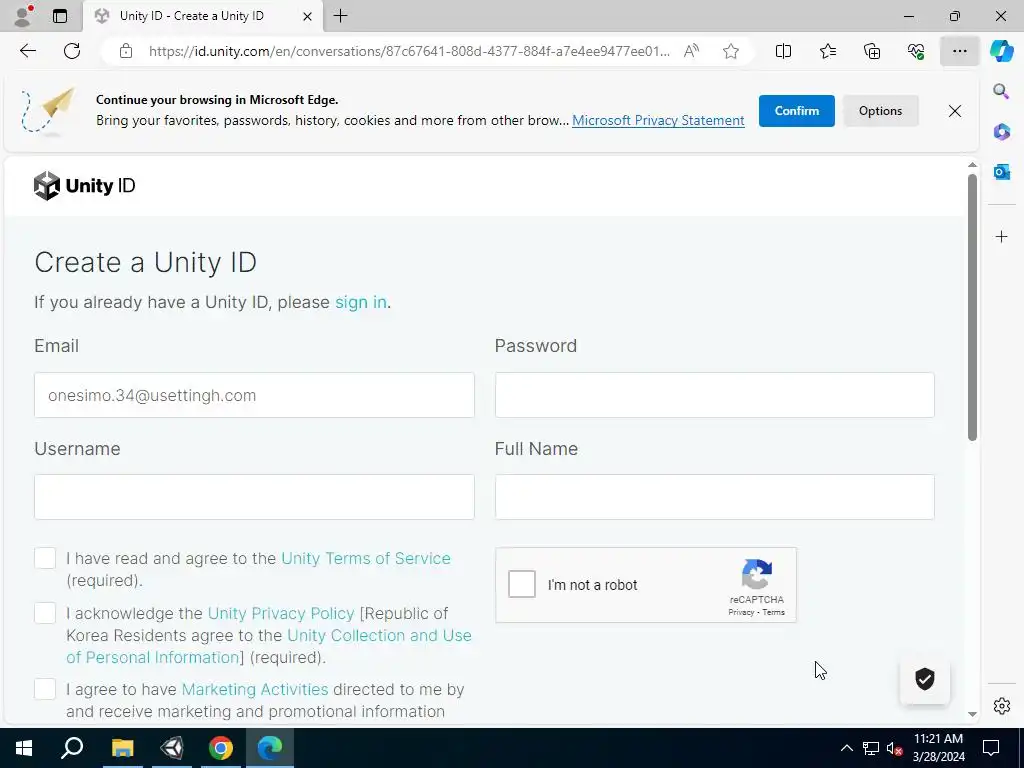Open the sidebar search icon
The image size is (1024, 768).
point(1001,91)
